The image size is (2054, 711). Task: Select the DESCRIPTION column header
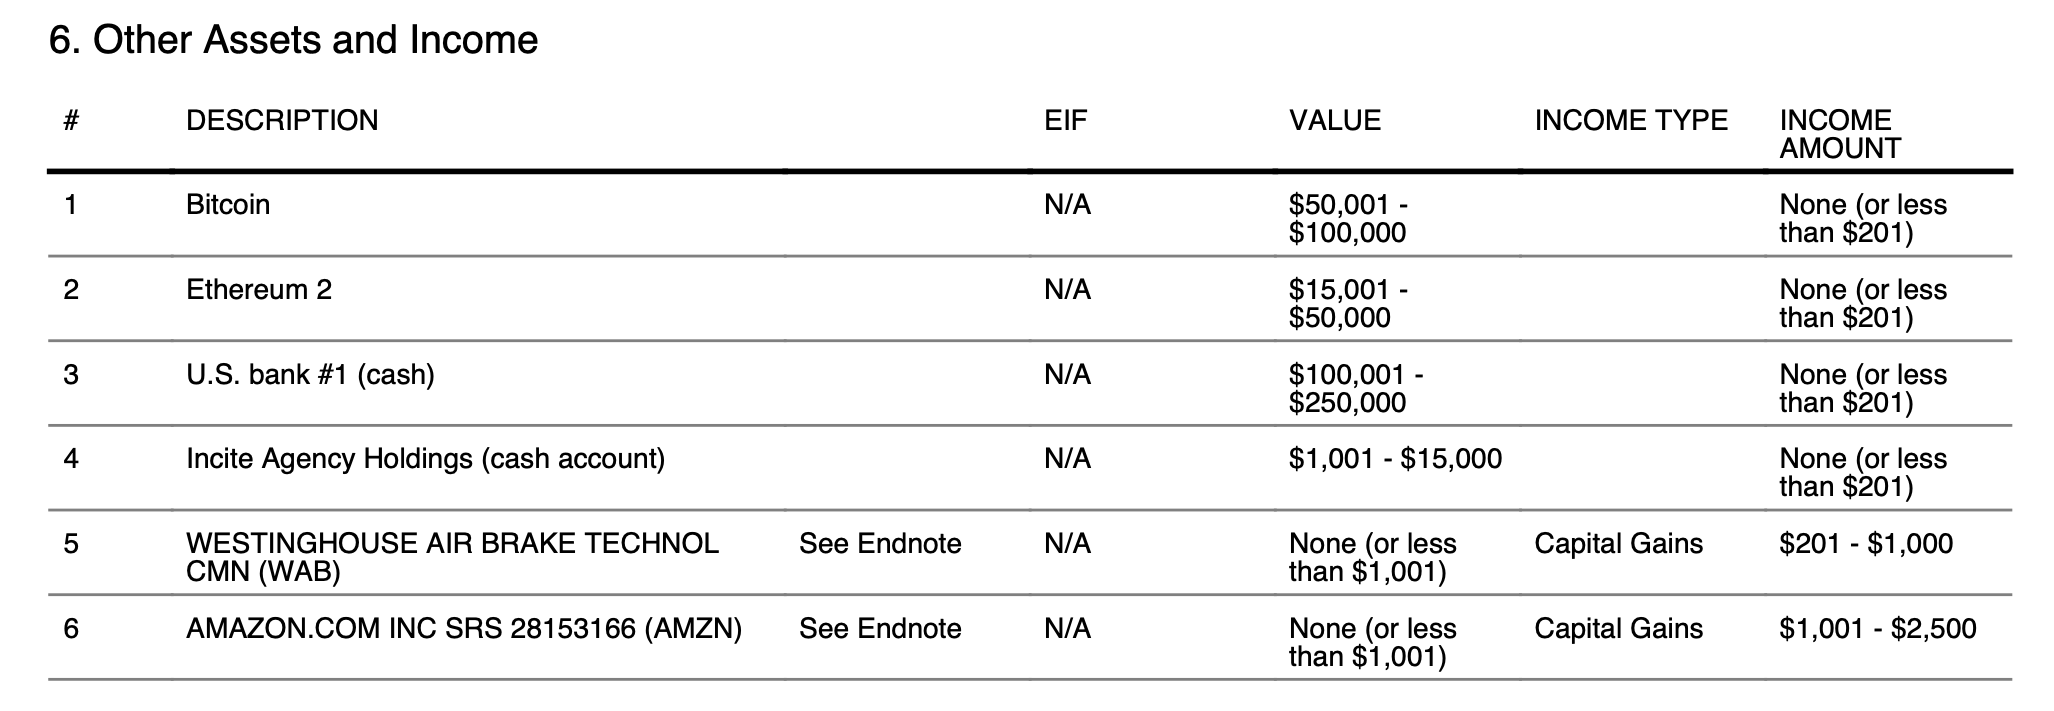282,121
